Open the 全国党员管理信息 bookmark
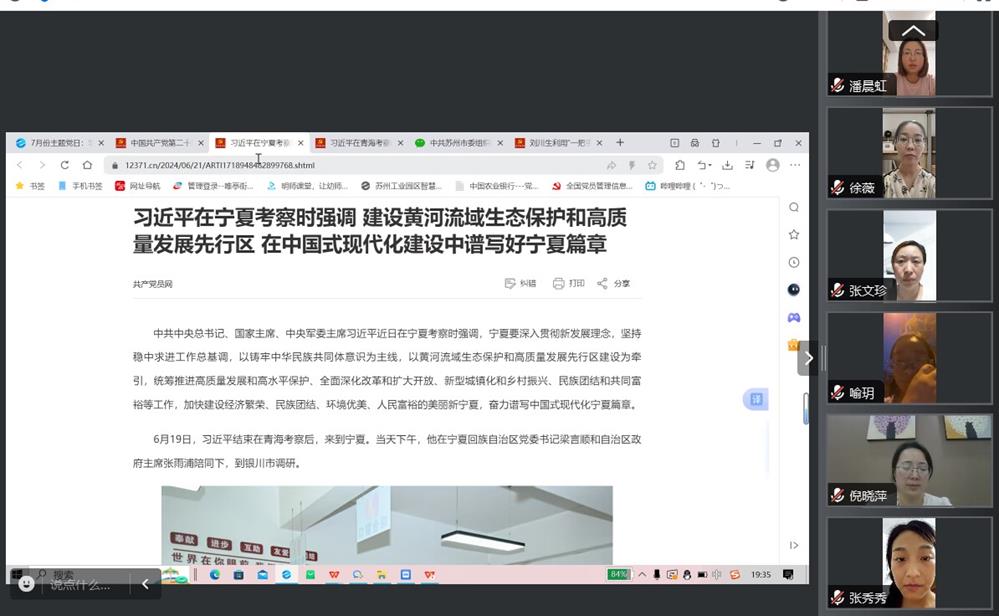999x616 pixels. coord(592,186)
